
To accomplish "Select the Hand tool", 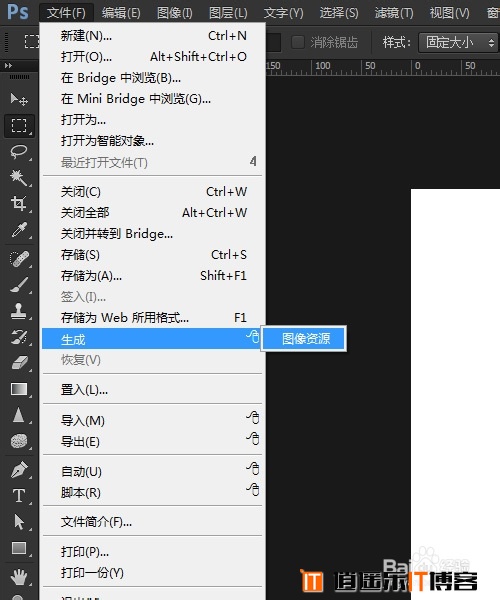I will point(19,577).
